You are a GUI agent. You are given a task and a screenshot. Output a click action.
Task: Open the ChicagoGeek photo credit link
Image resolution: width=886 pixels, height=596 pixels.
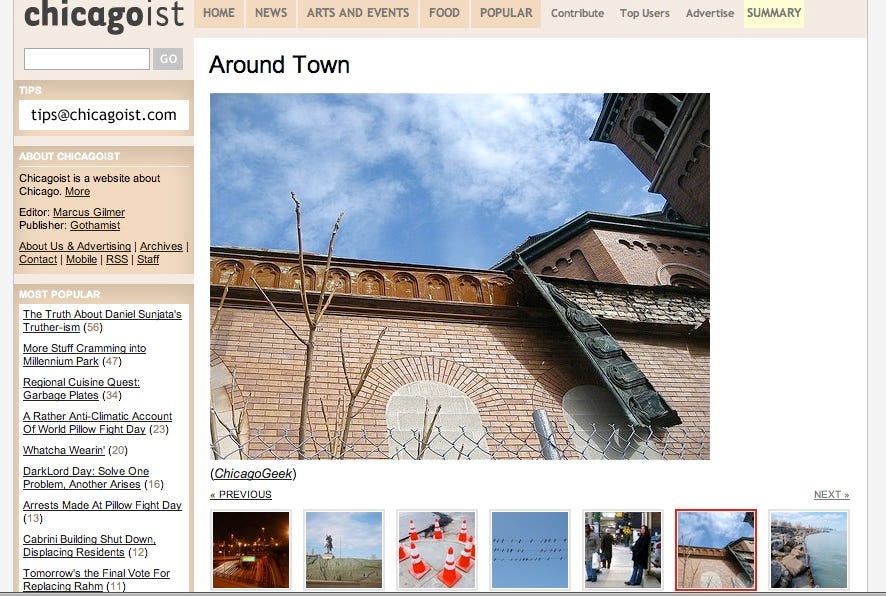point(253,473)
